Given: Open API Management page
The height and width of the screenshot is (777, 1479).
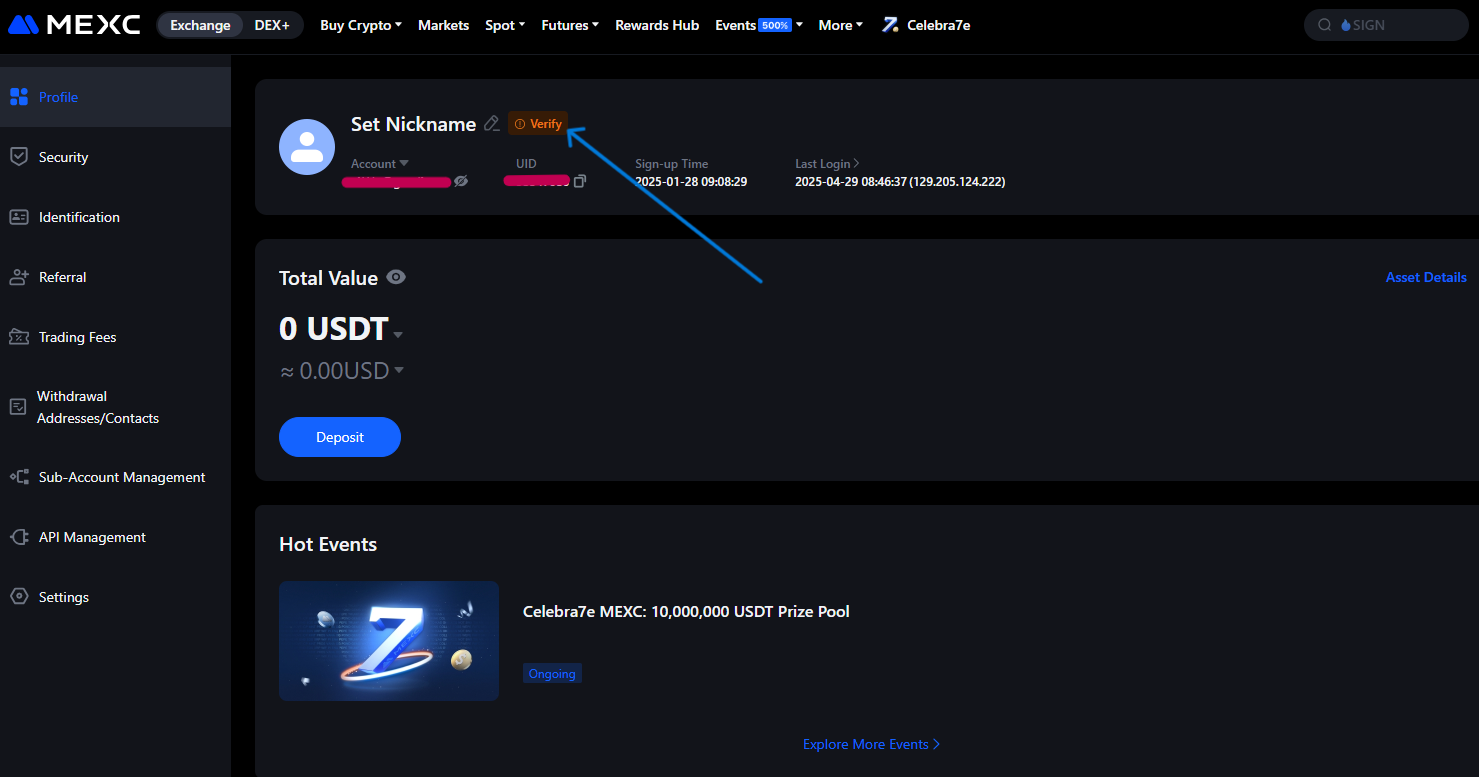Looking at the screenshot, I should tap(115, 537).
